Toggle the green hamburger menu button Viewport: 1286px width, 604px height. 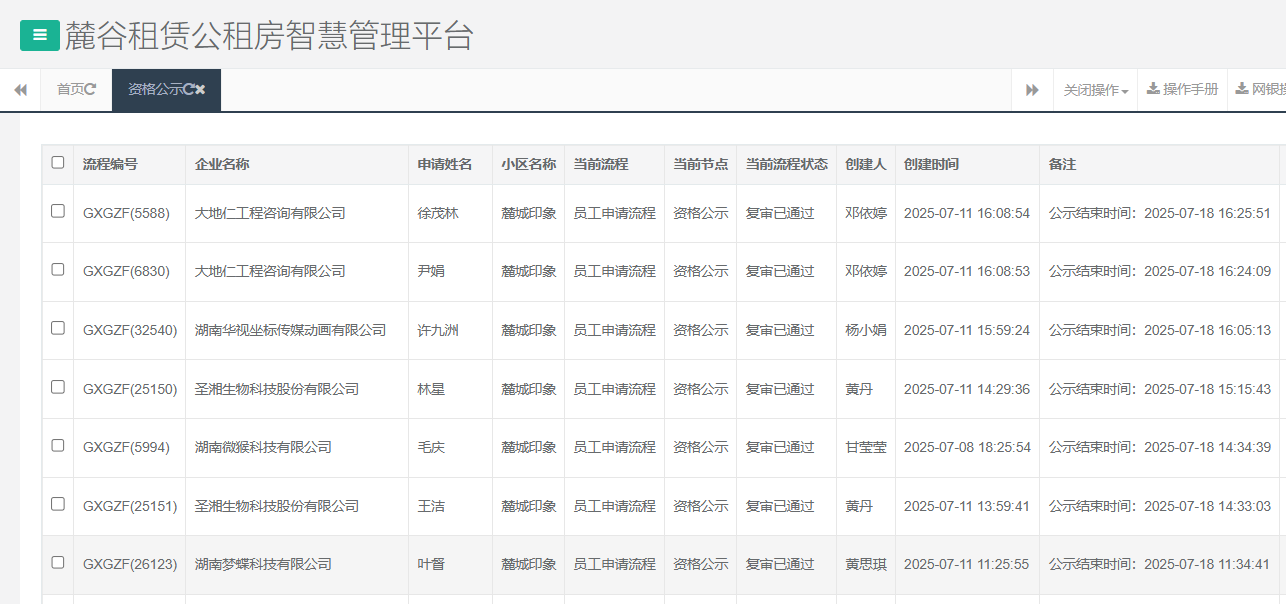40,35
